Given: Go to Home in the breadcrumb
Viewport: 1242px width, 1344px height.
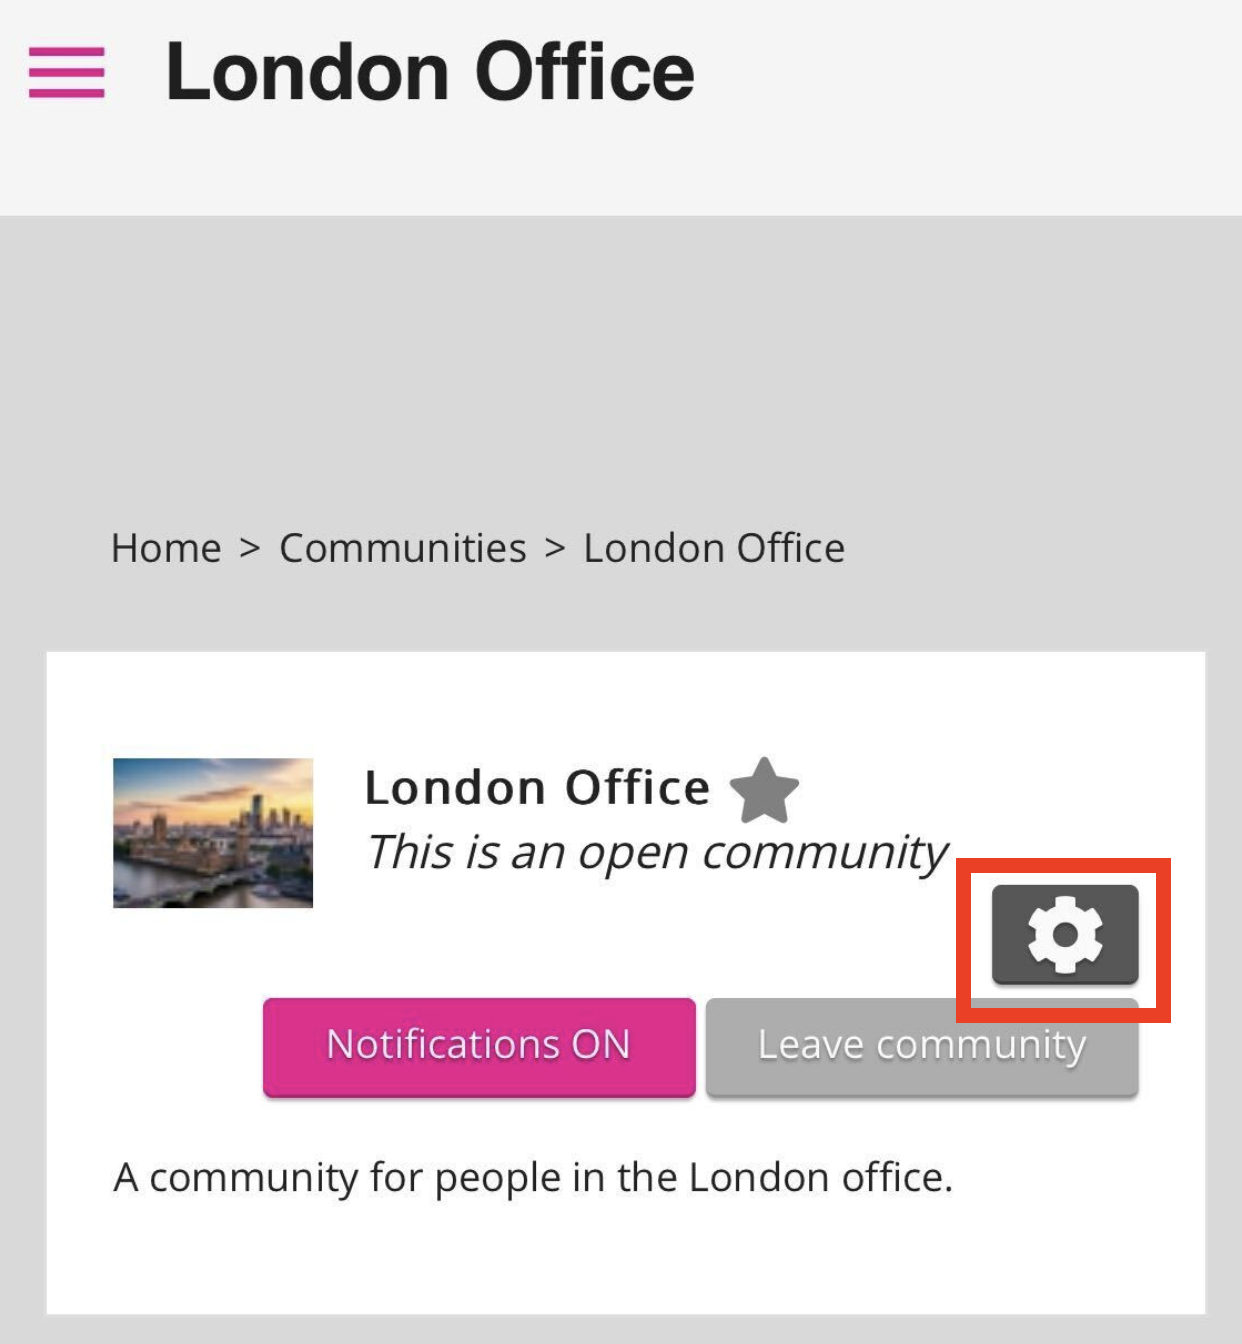Looking at the screenshot, I should (166, 548).
